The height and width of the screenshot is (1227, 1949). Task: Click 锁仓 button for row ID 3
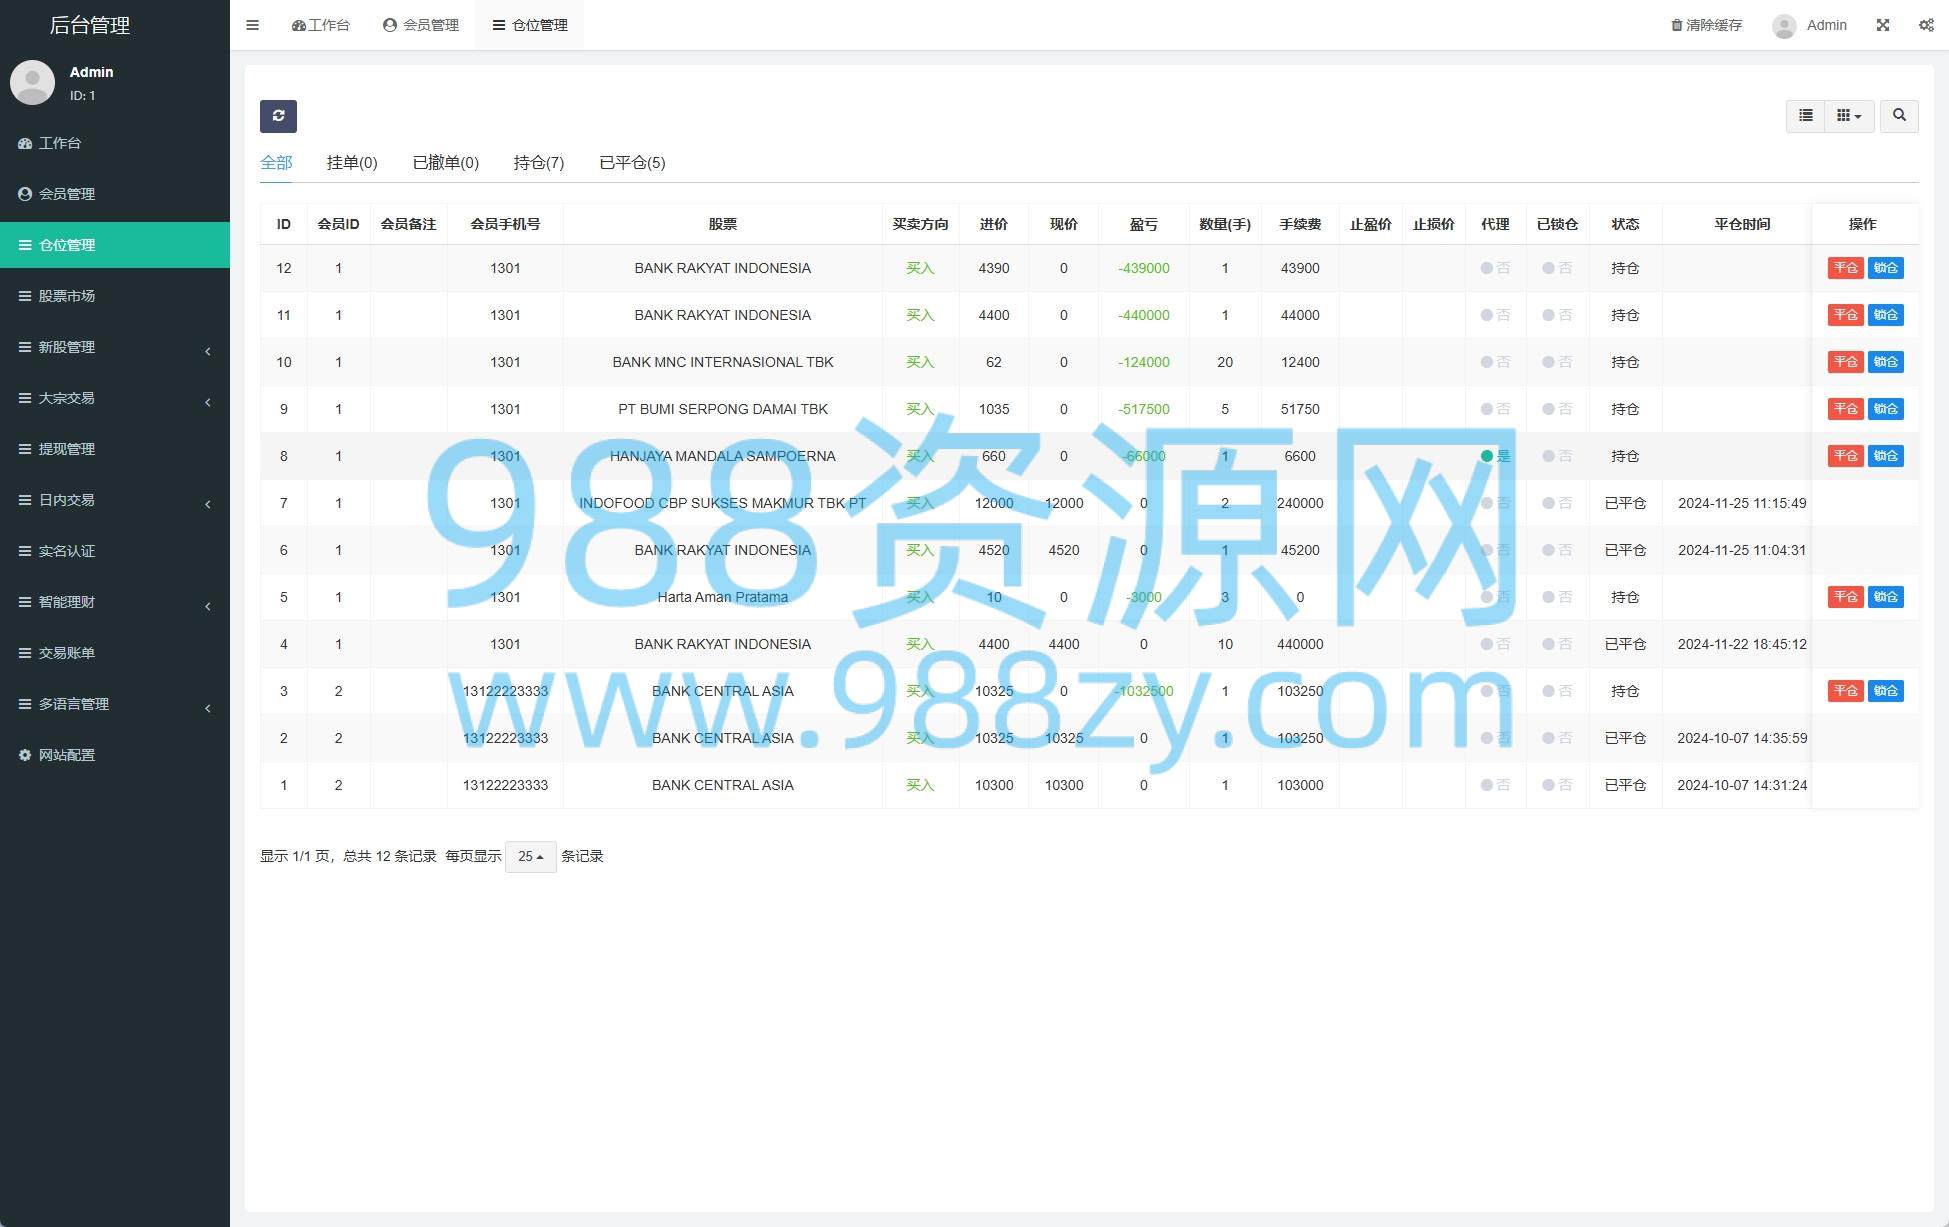pyautogui.click(x=1886, y=691)
